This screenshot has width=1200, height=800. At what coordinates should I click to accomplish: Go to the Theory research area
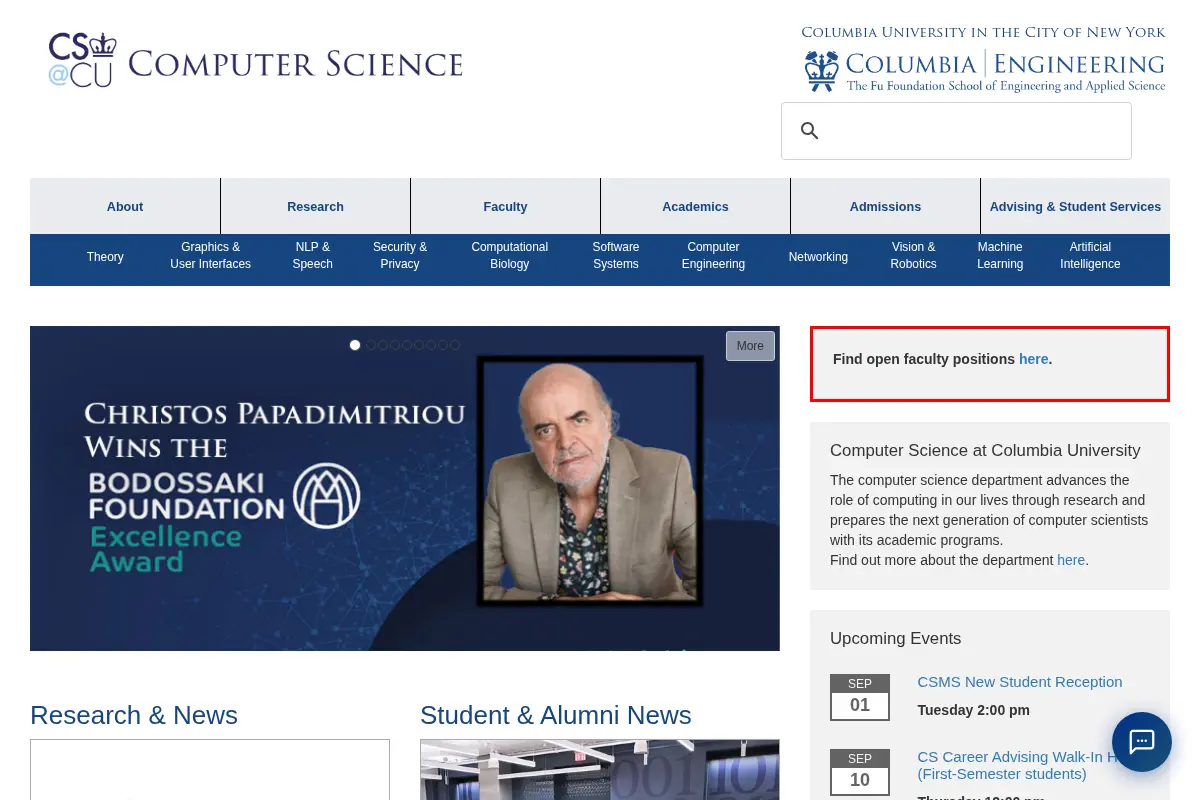(105, 257)
